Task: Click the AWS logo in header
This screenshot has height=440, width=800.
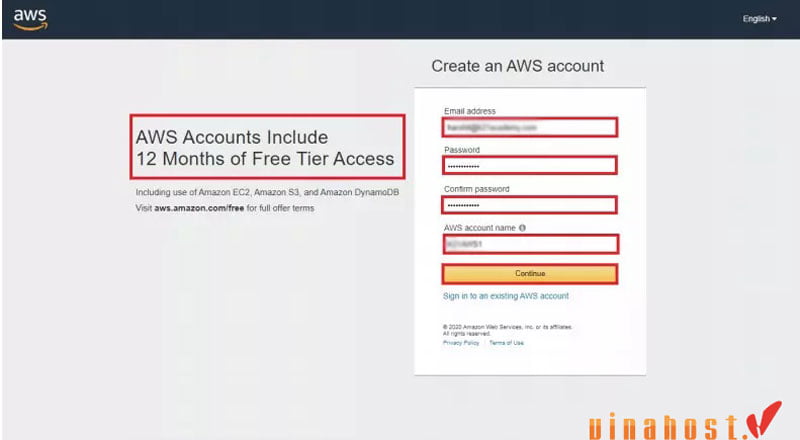Action: pos(31,19)
